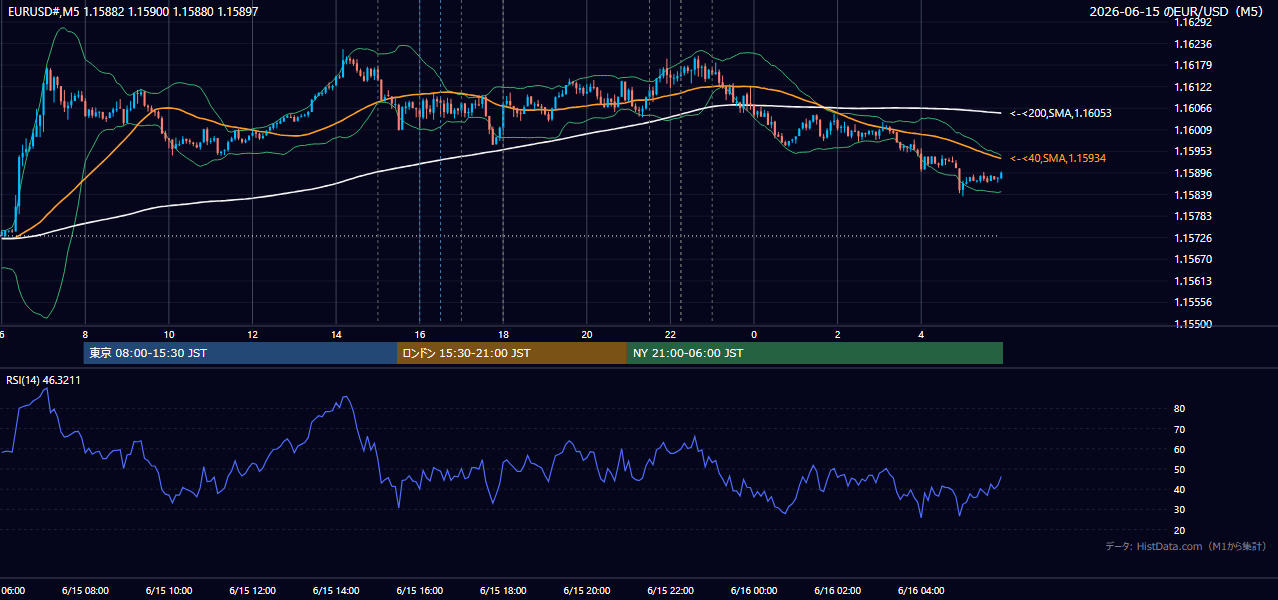Click hour label 4 under the price chart

click(922, 334)
